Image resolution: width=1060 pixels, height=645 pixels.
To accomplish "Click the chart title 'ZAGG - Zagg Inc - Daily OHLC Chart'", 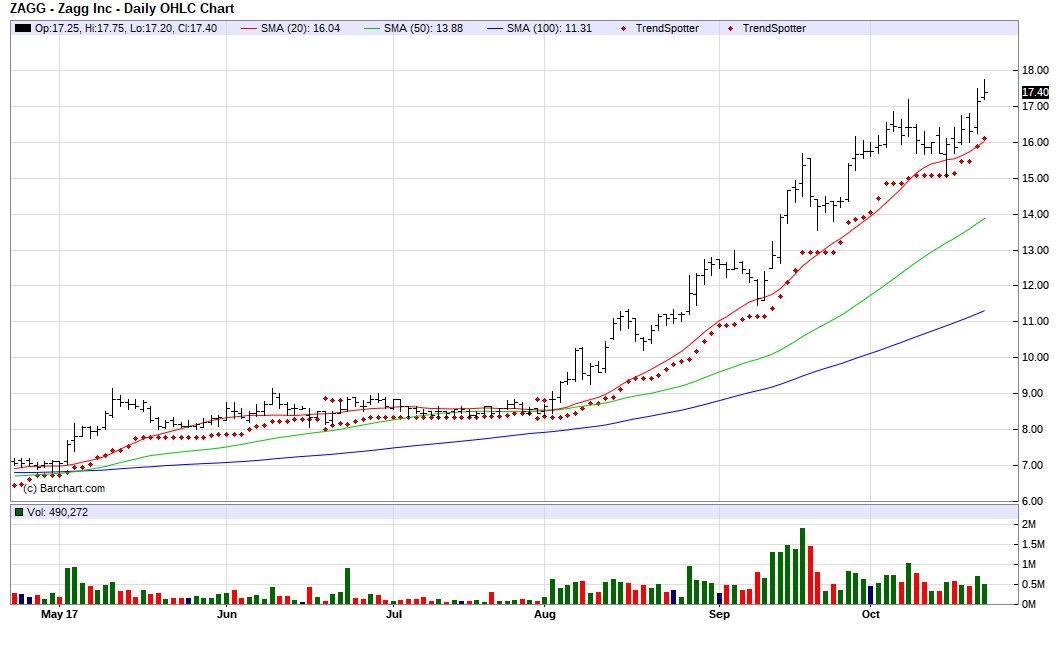I will coord(122,9).
